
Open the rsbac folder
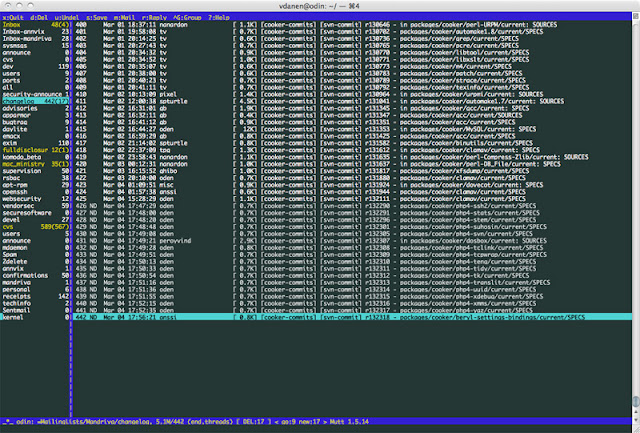[35, 178]
